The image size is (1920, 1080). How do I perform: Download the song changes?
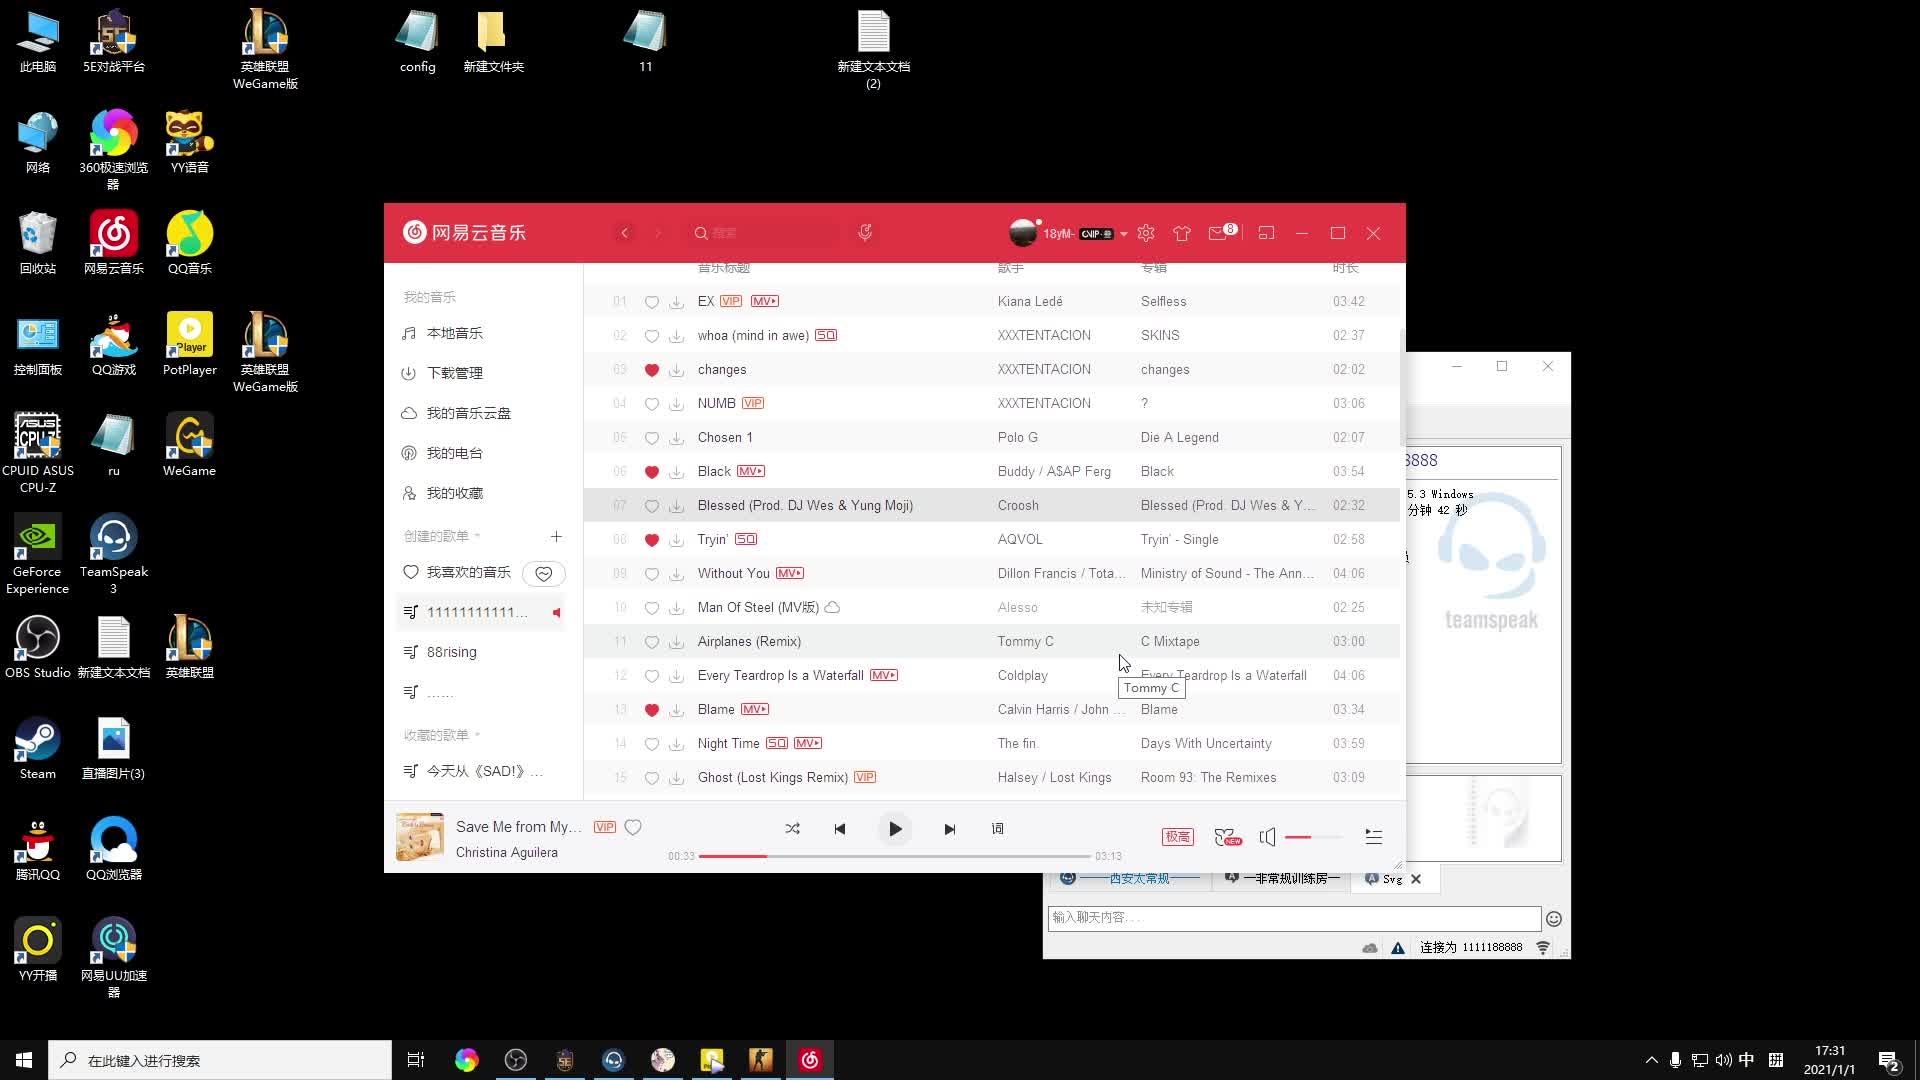pyautogui.click(x=677, y=370)
